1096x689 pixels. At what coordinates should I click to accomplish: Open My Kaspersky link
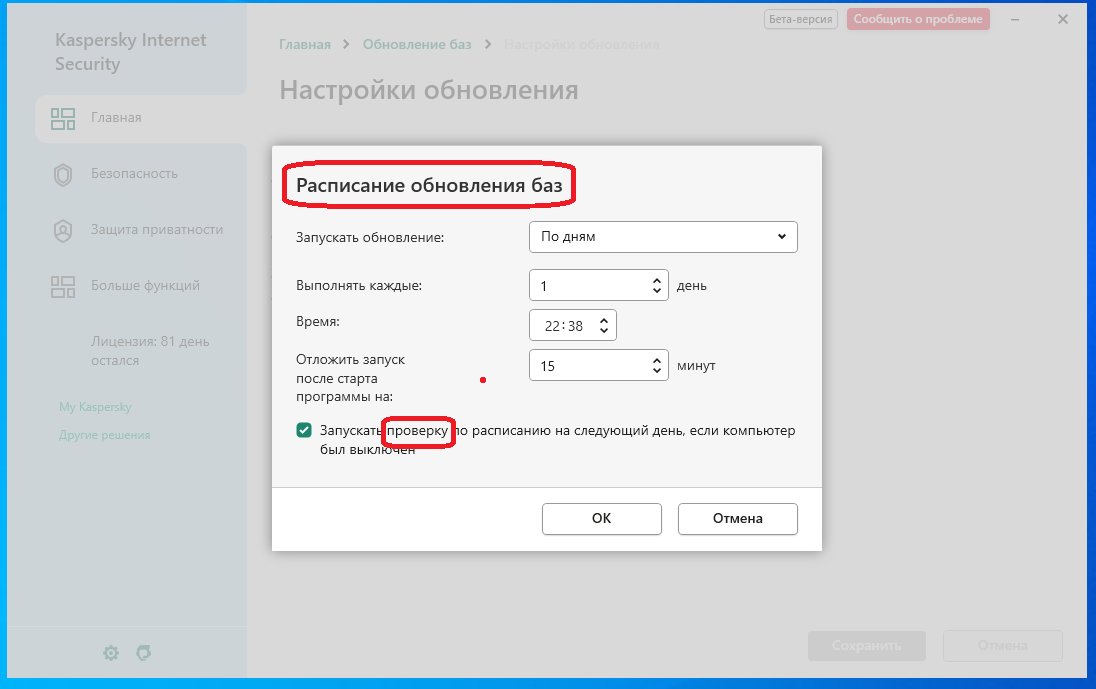coord(95,407)
